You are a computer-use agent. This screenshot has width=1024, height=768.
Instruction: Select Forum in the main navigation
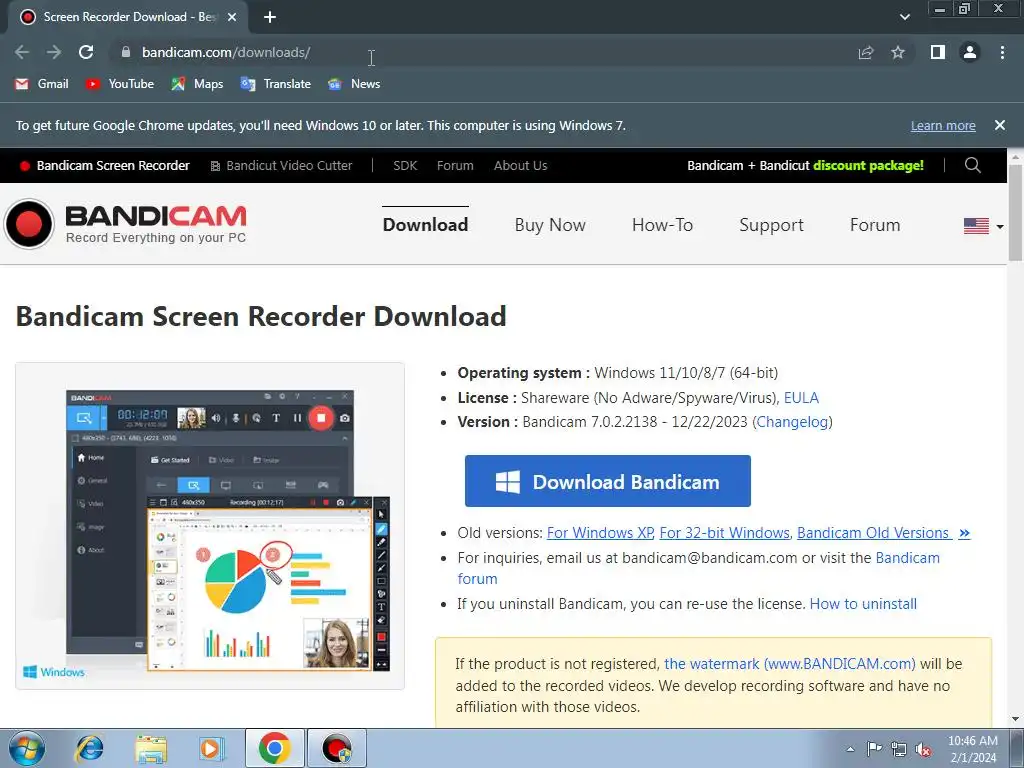click(x=875, y=225)
